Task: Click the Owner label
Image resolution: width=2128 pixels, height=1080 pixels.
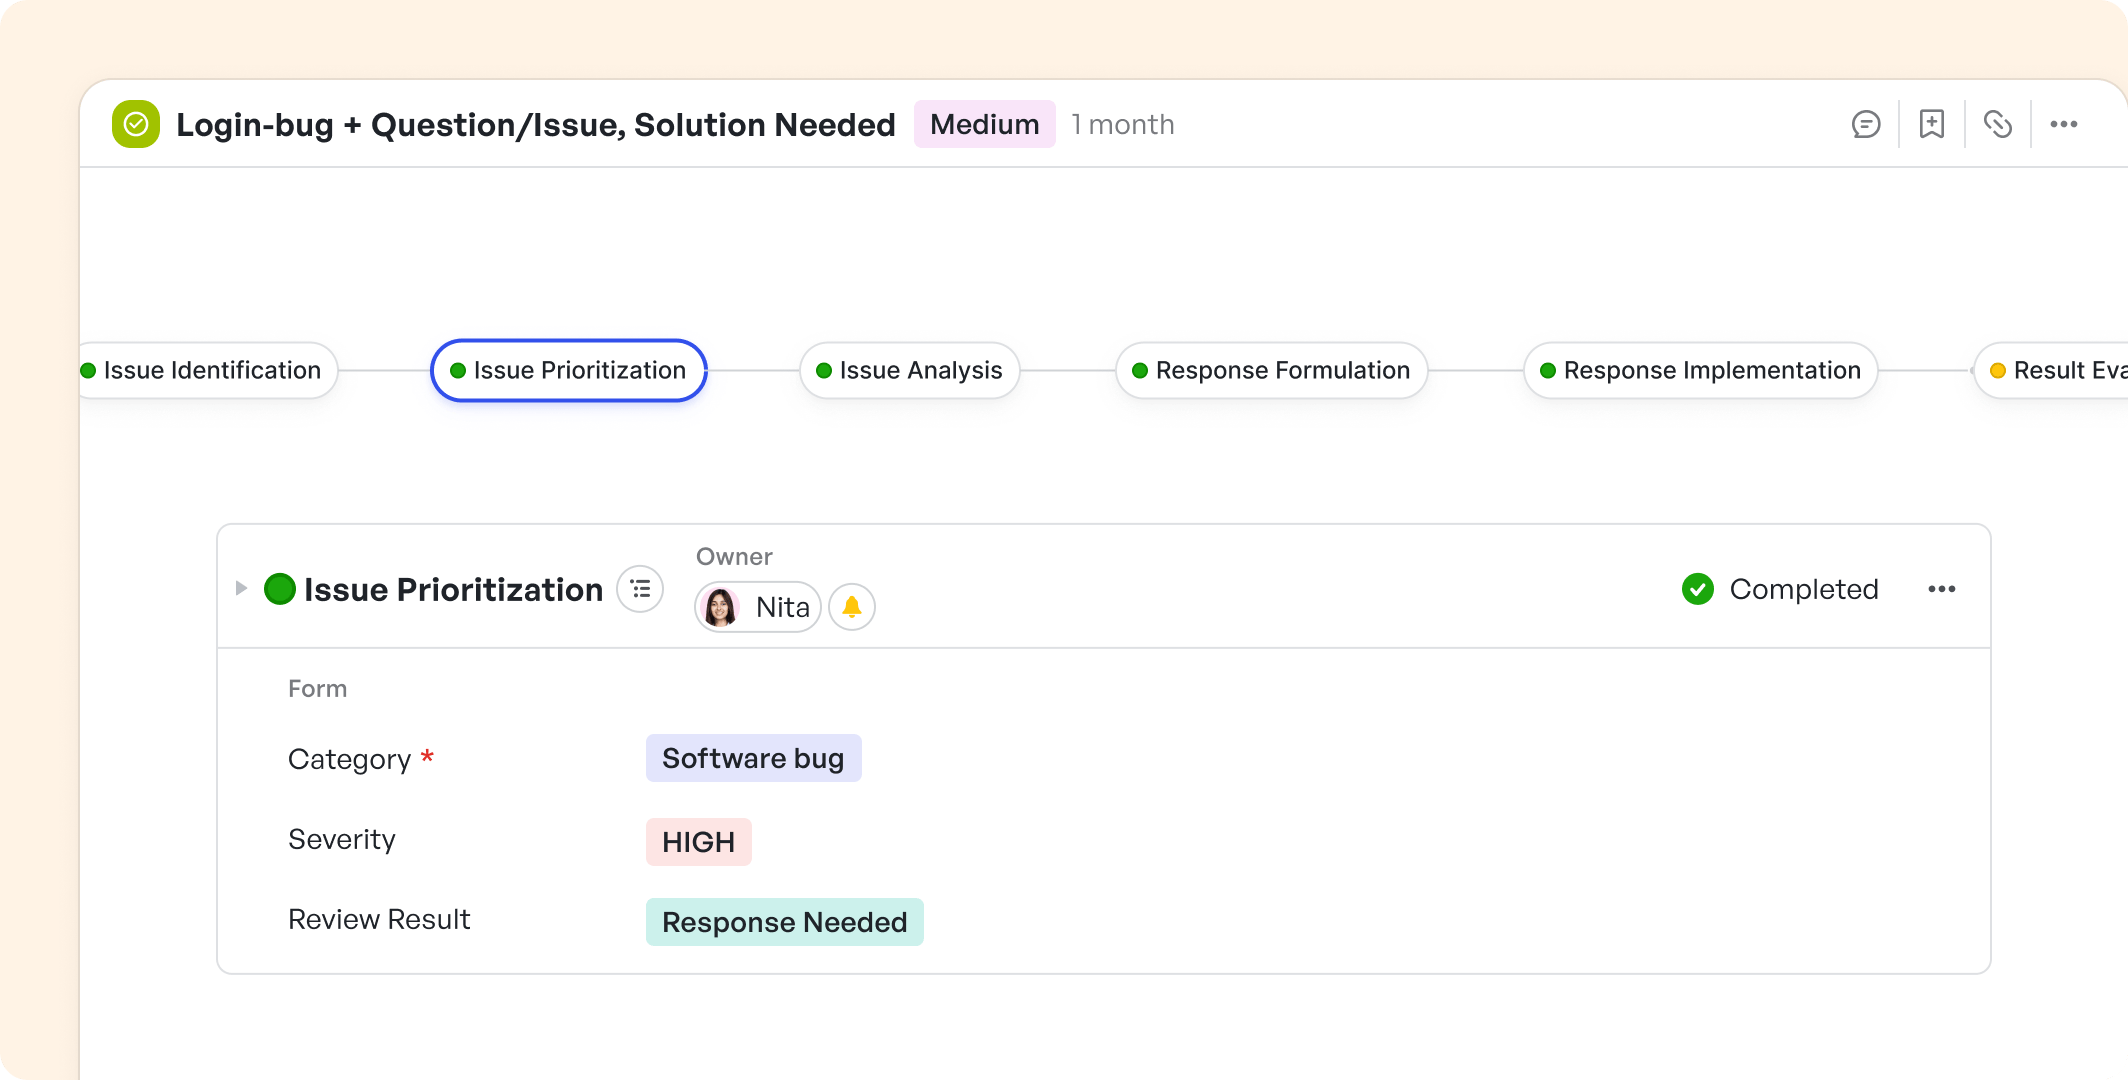Action: pyautogui.click(x=734, y=557)
